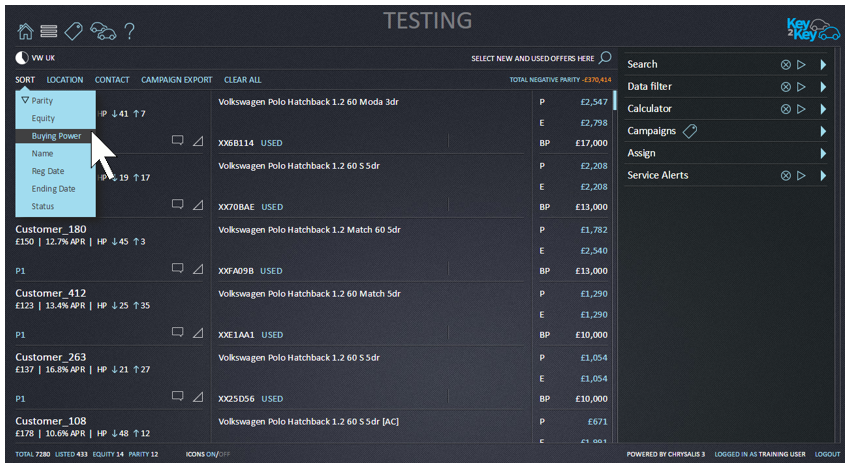The width and height of the screenshot is (848, 466).
Task: Select Volkswagen Polo Hatchback 1.2 60 Moda 3dr
Action: (308, 102)
